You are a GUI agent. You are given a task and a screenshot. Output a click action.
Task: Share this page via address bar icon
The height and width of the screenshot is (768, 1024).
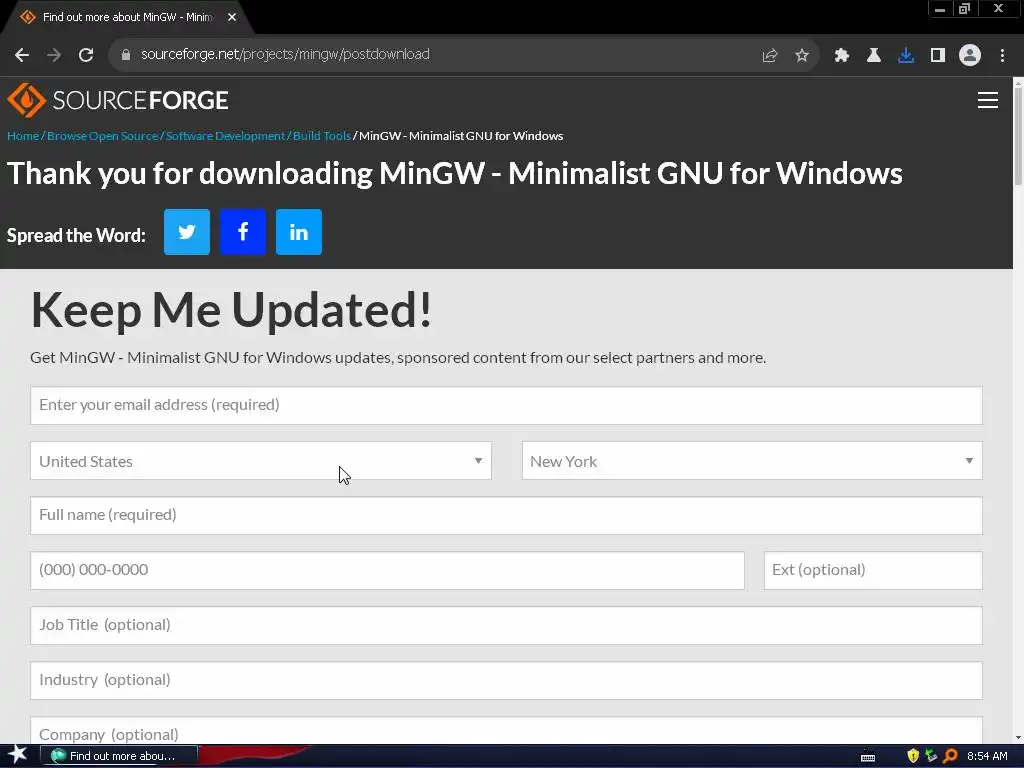(770, 55)
